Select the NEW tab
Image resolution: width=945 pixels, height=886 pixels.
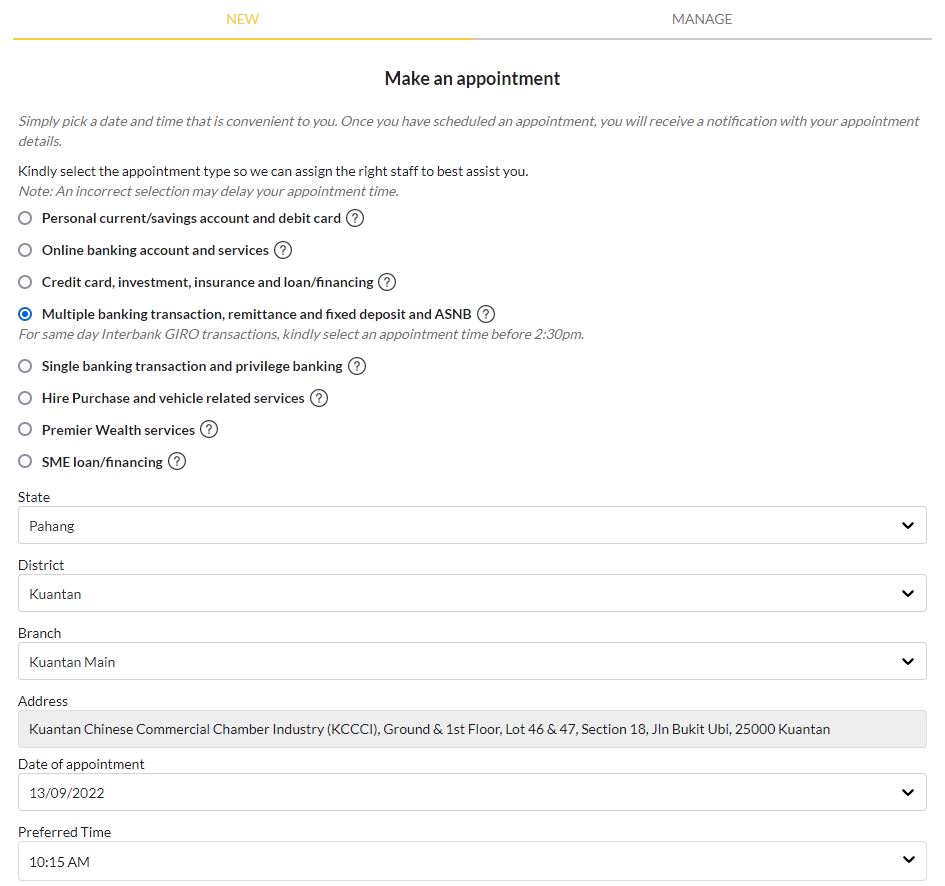(242, 19)
